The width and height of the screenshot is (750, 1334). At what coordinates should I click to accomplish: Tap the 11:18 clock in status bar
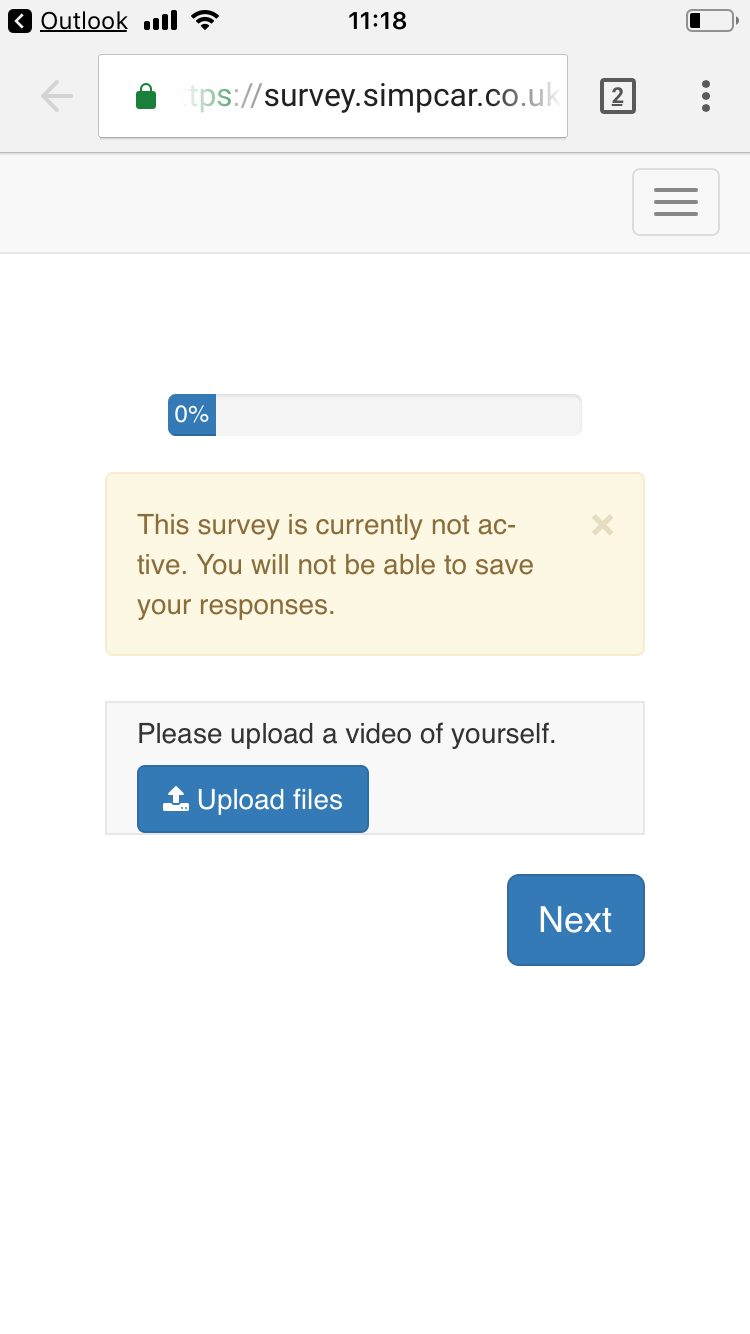[377, 21]
